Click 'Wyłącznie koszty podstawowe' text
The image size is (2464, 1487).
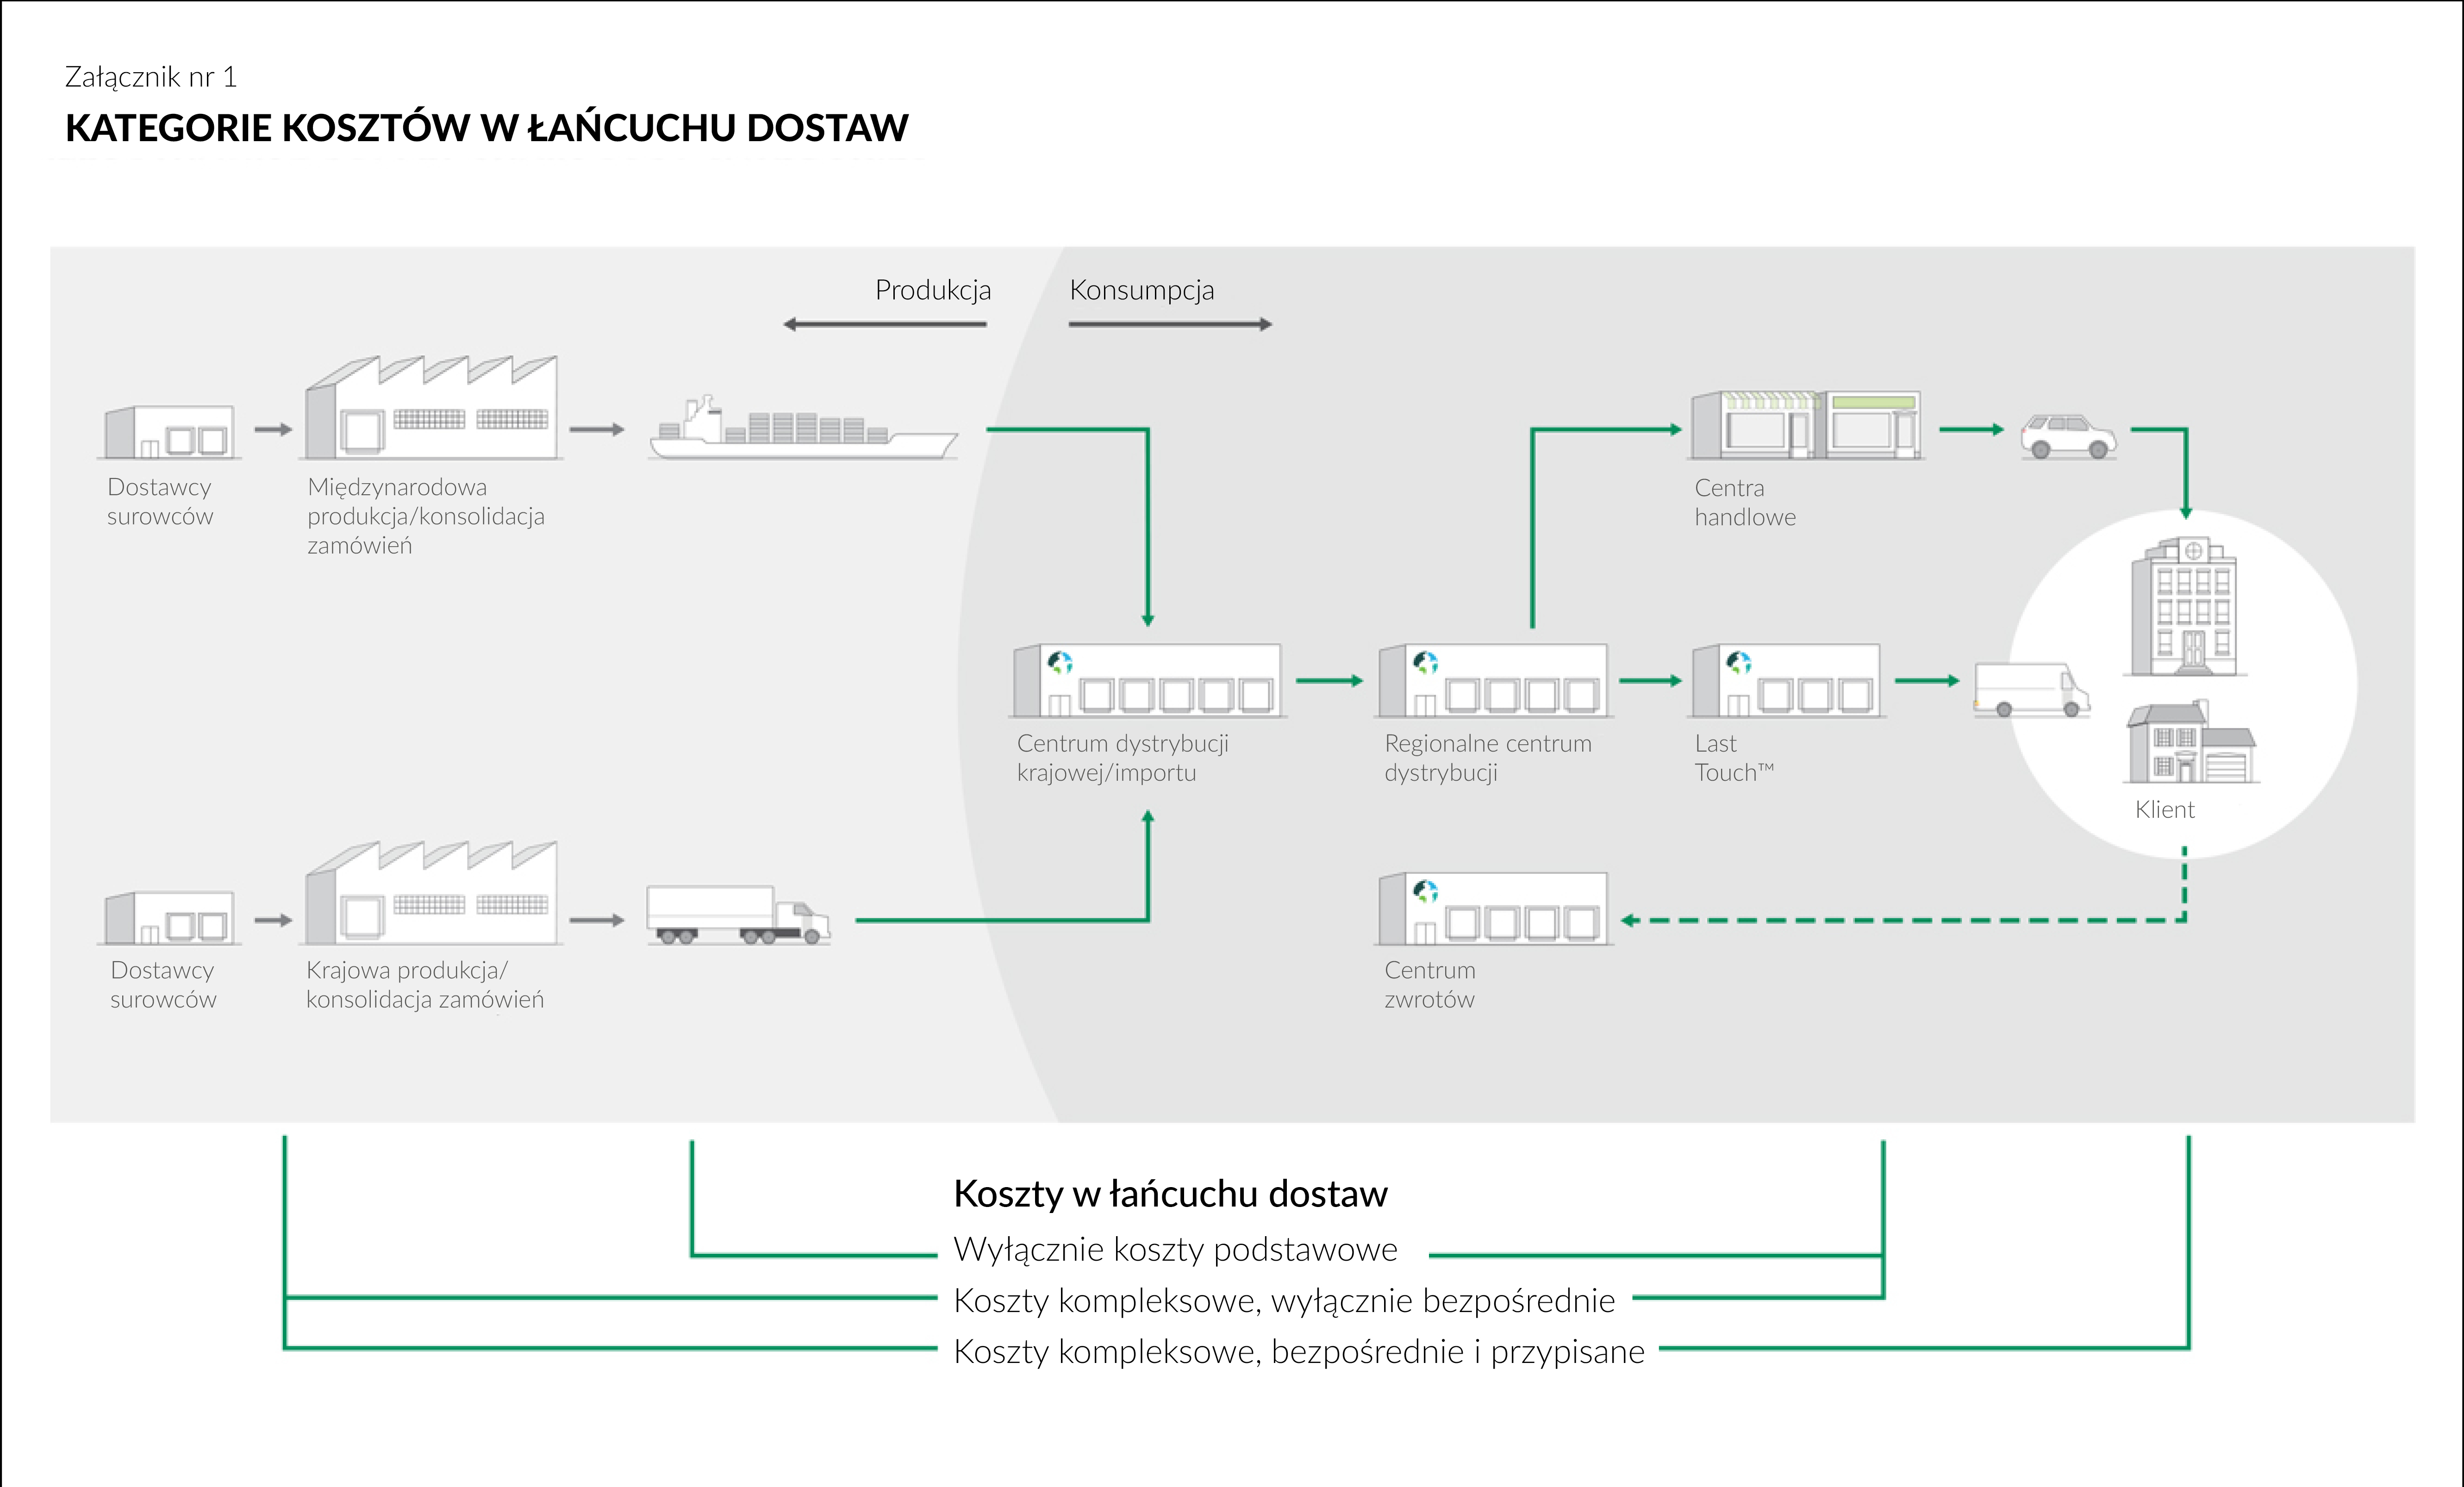click(x=1176, y=1249)
